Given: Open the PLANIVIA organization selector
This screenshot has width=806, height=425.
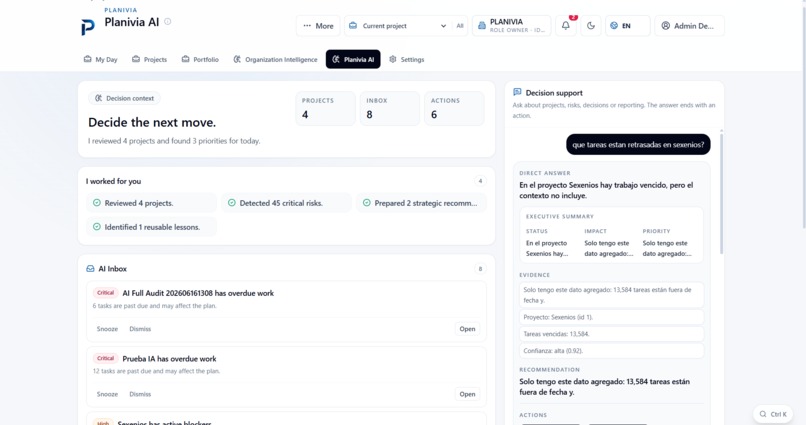Looking at the screenshot, I should pos(511,26).
